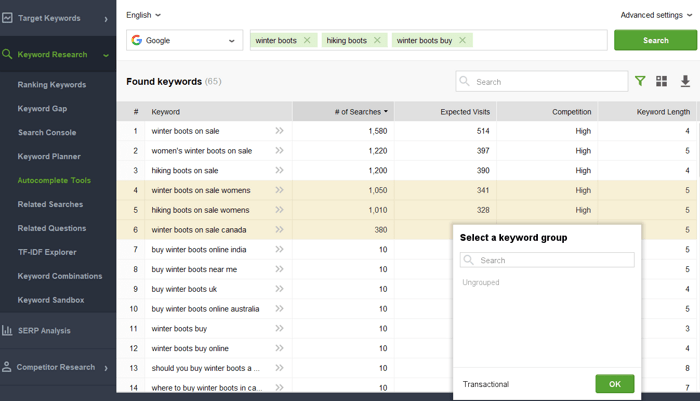Open the Related Questions menu item
Screen dimensions: 700x401
pos(52,228)
